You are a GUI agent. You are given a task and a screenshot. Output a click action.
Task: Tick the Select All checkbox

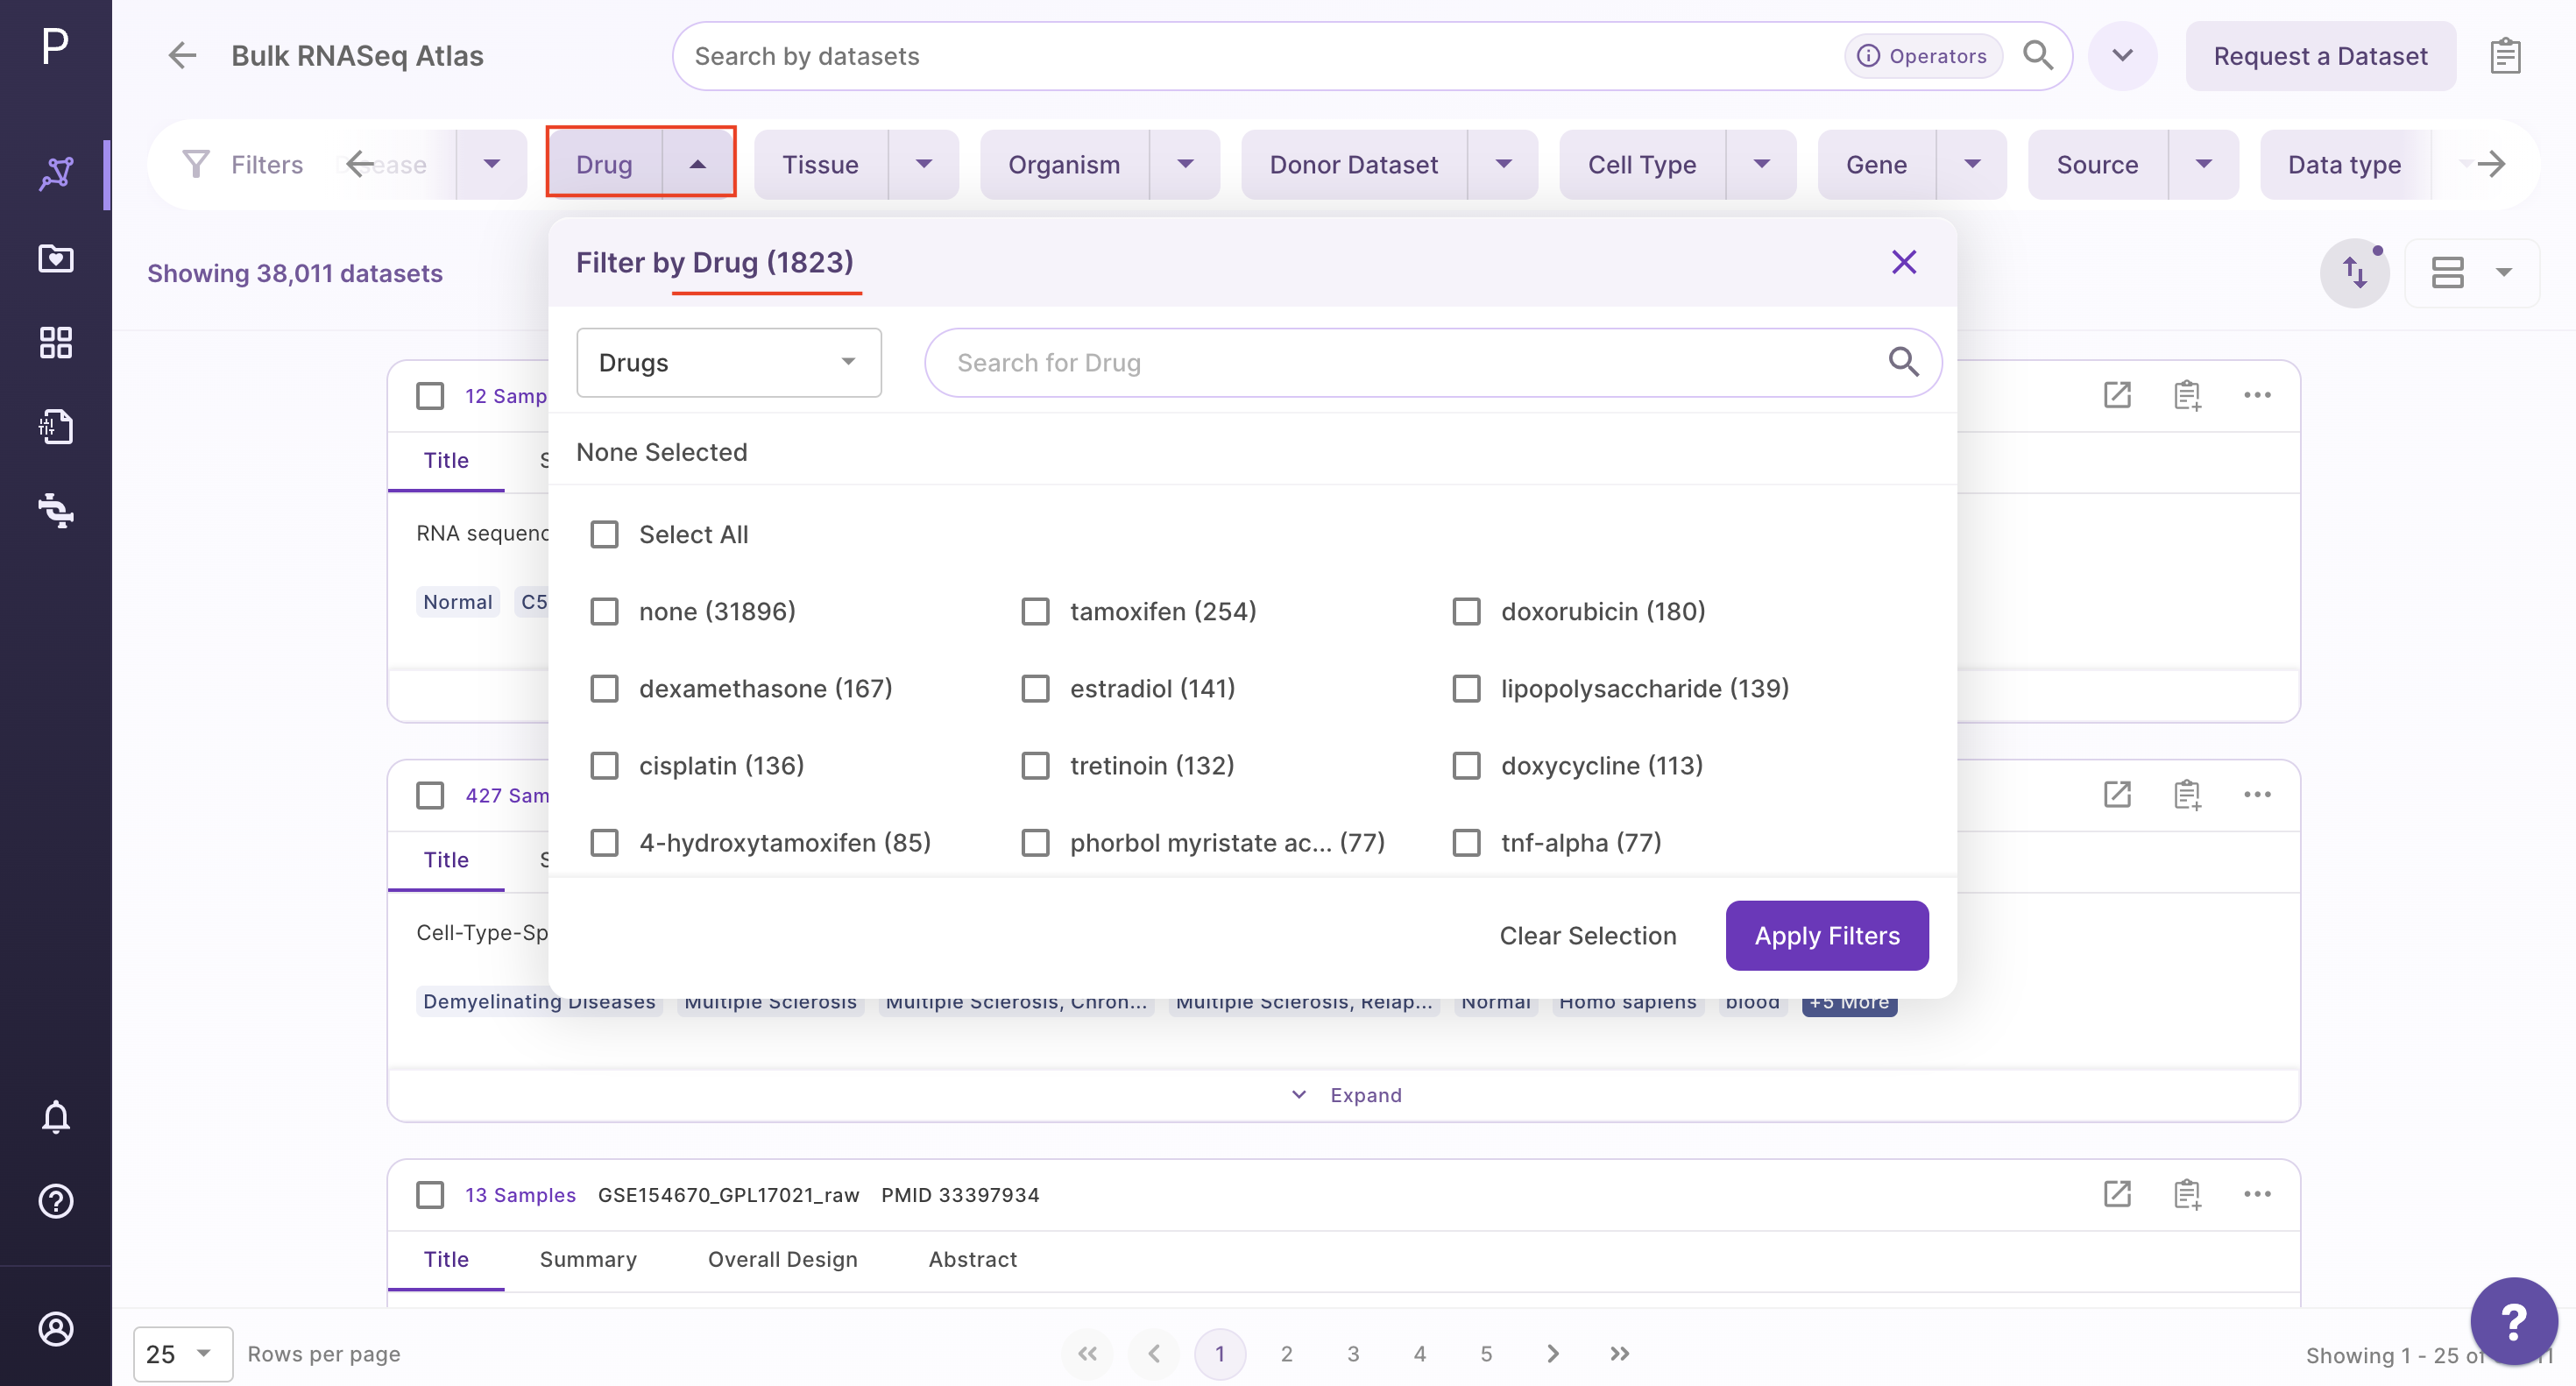[x=604, y=534]
